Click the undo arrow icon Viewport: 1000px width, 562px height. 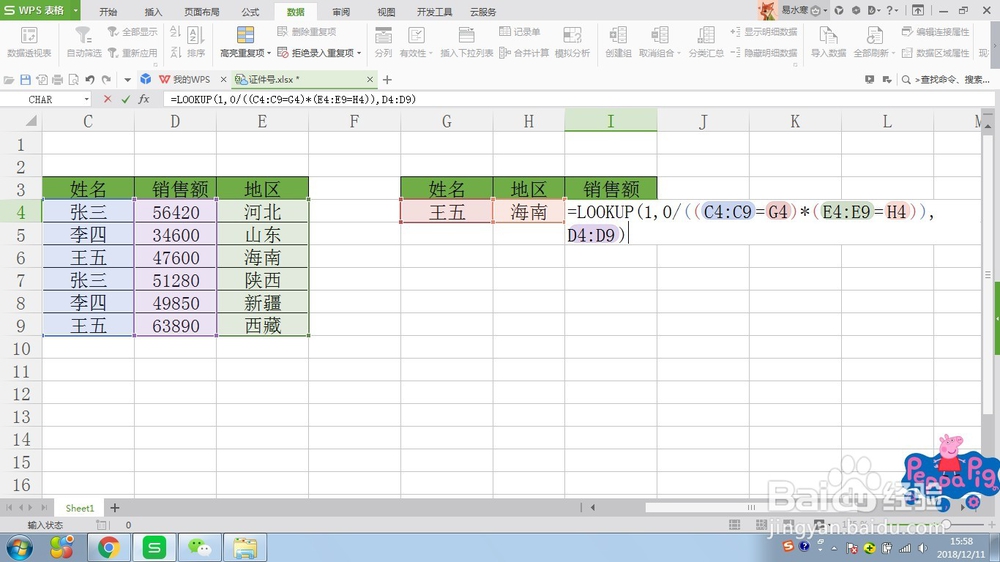point(90,80)
